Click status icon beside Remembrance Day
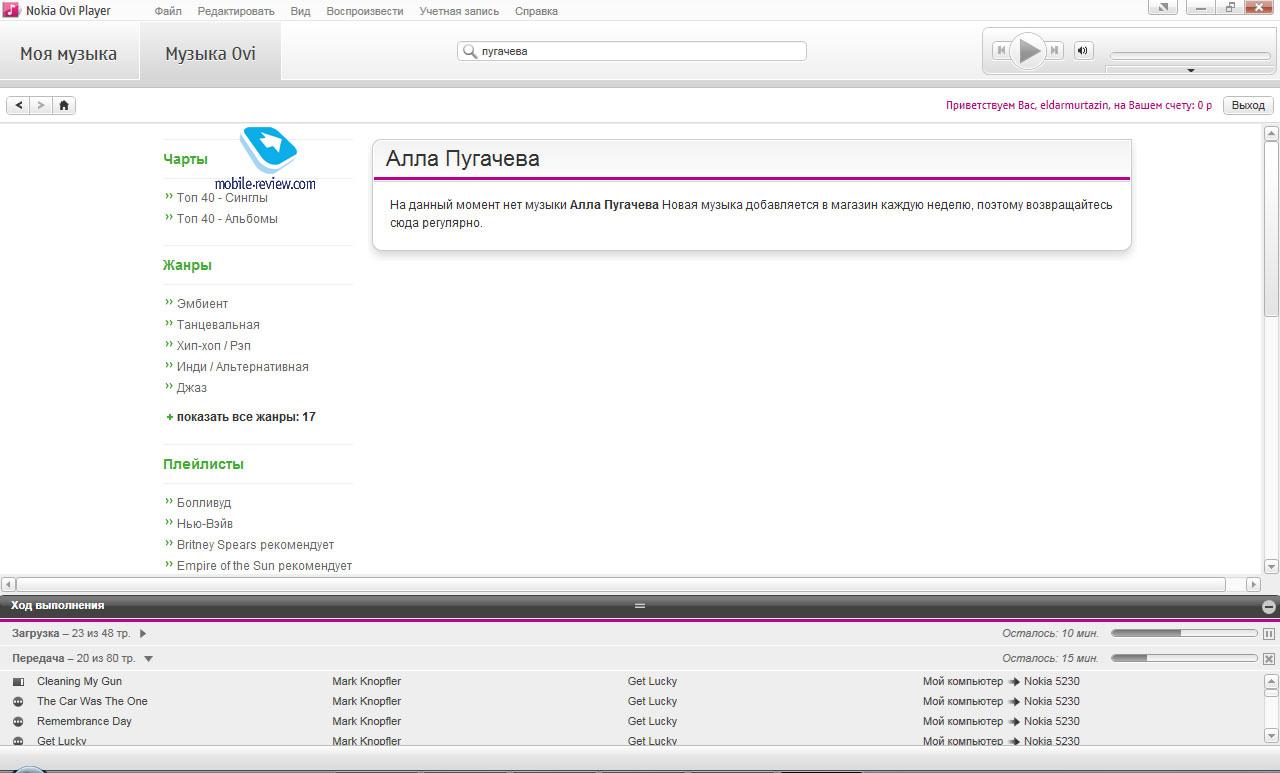1280x773 pixels. [x=18, y=721]
